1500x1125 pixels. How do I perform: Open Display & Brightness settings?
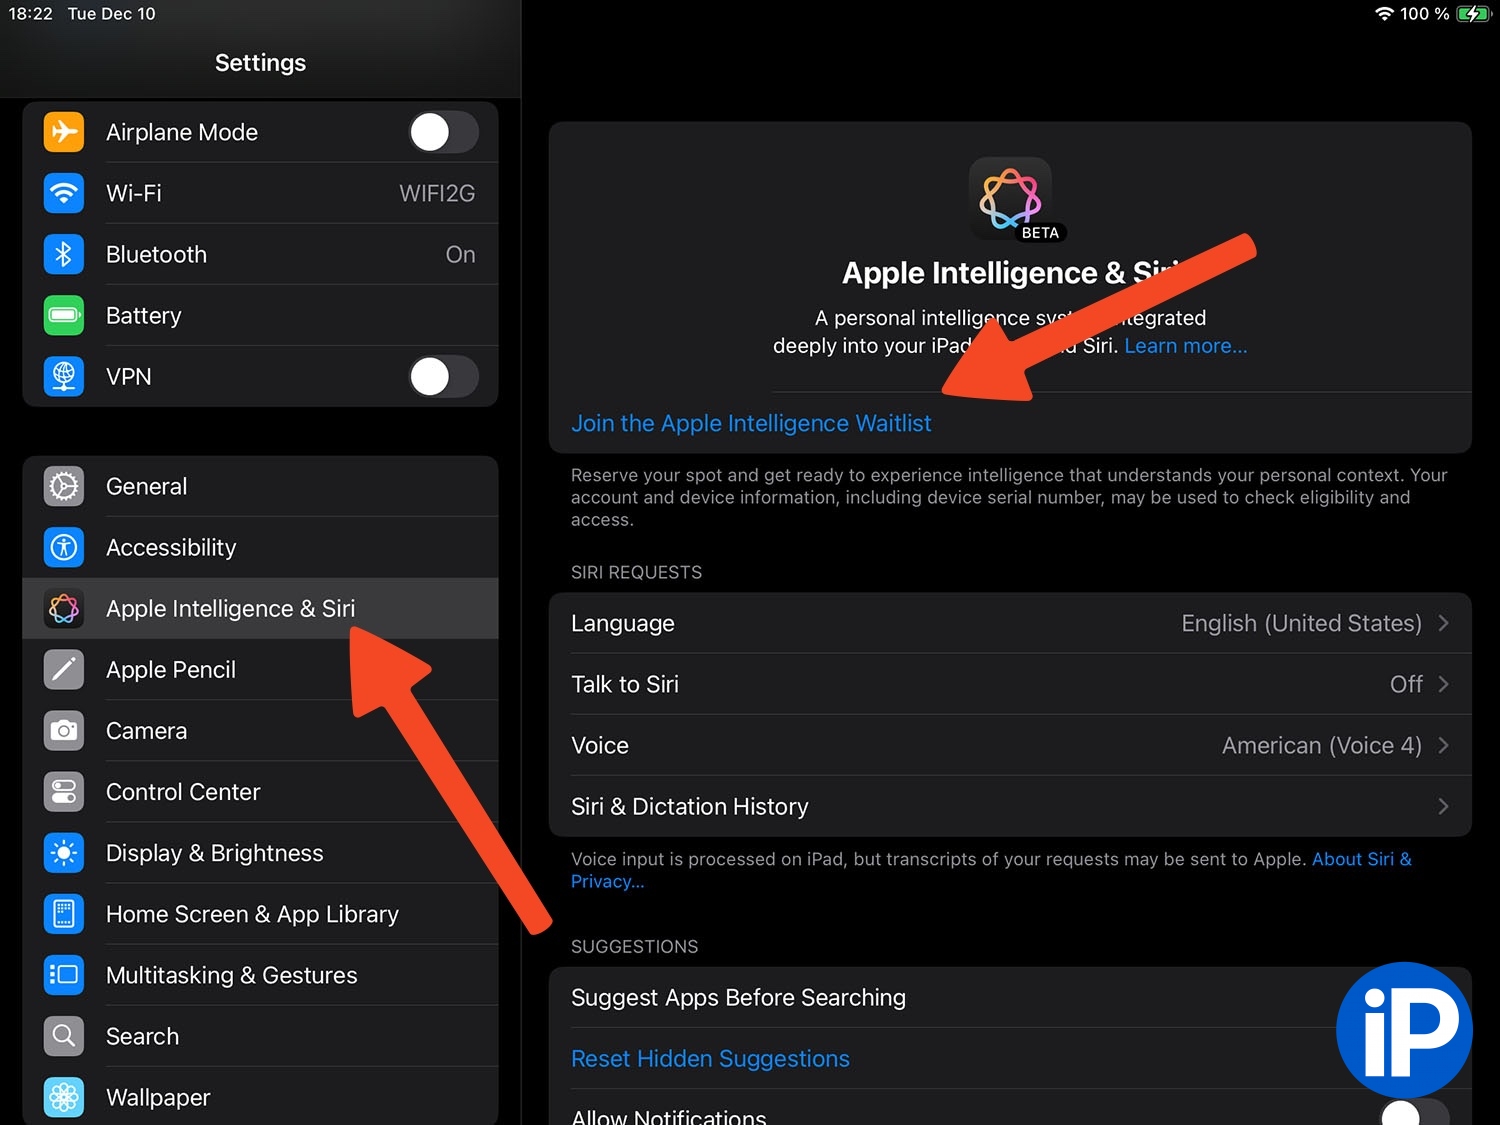(260, 852)
